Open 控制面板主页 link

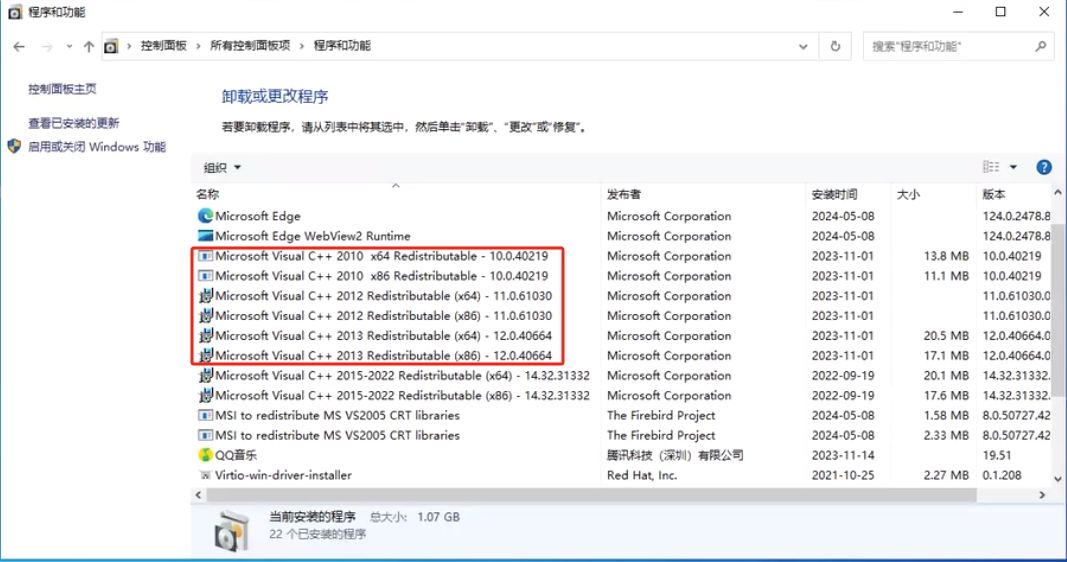click(62, 88)
